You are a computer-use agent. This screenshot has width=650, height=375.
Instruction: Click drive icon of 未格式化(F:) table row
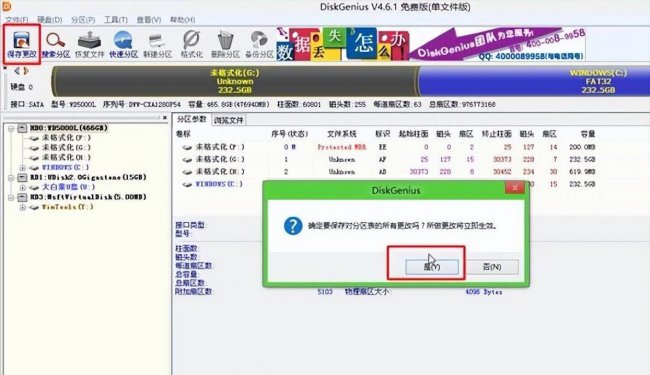coord(187,147)
